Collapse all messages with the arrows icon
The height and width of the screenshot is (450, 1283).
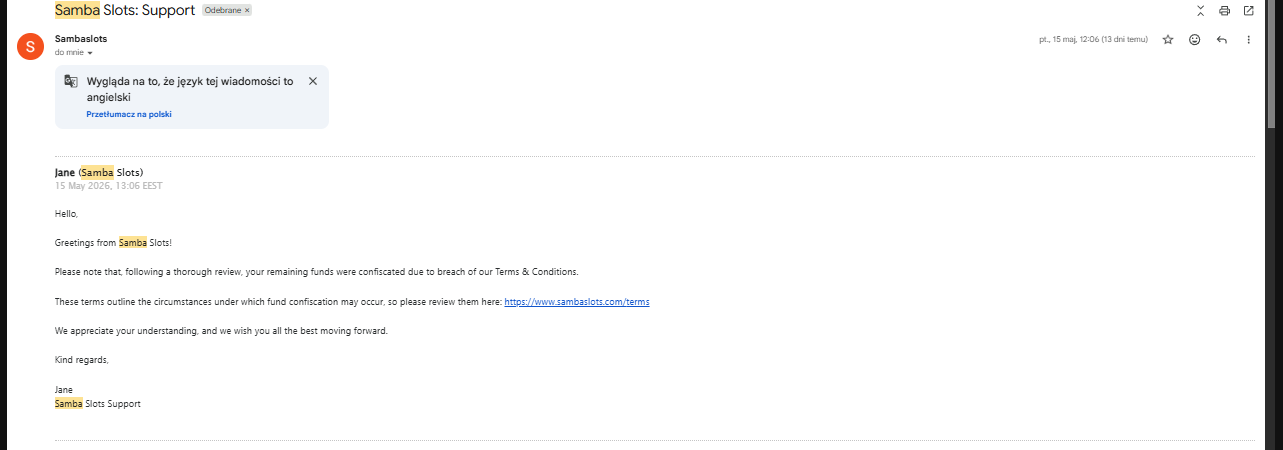(1200, 11)
